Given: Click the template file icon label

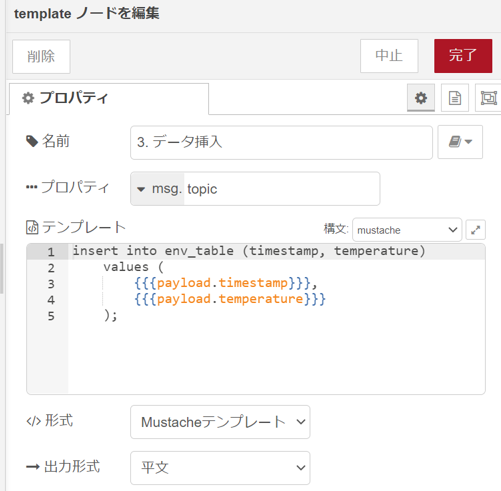Looking at the screenshot, I should (32, 228).
